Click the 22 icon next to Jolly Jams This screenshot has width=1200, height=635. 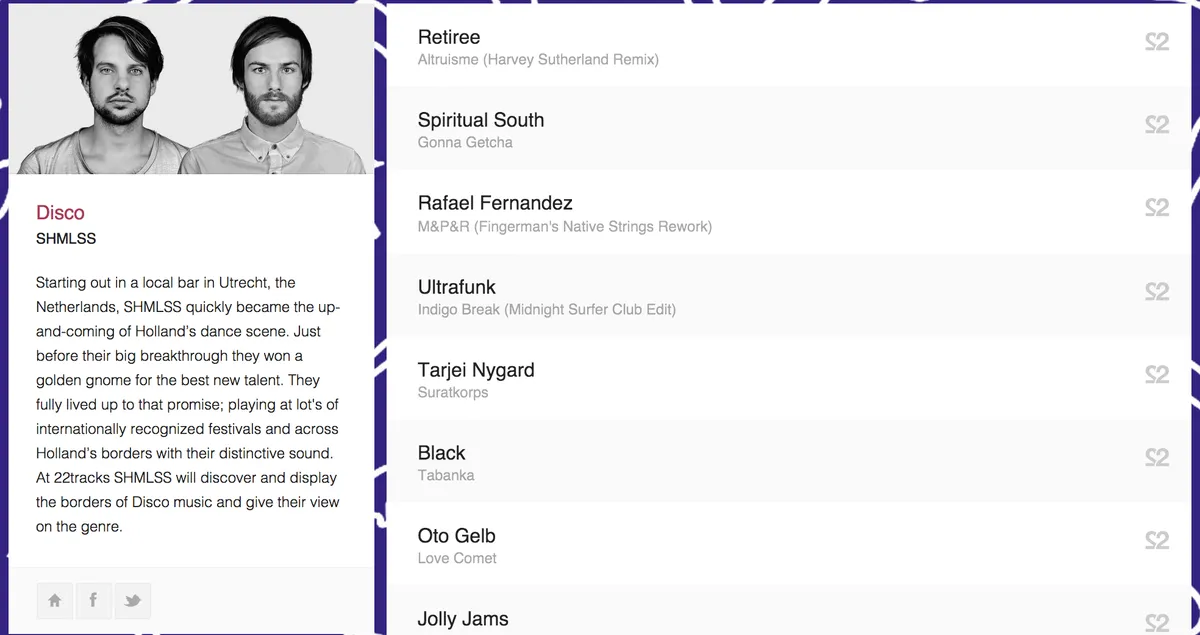tap(1157, 622)
